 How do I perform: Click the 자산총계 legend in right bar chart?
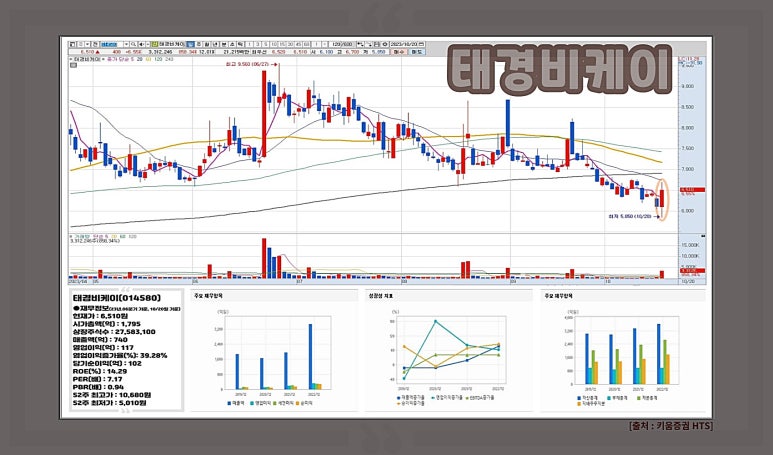coord(589,398)
